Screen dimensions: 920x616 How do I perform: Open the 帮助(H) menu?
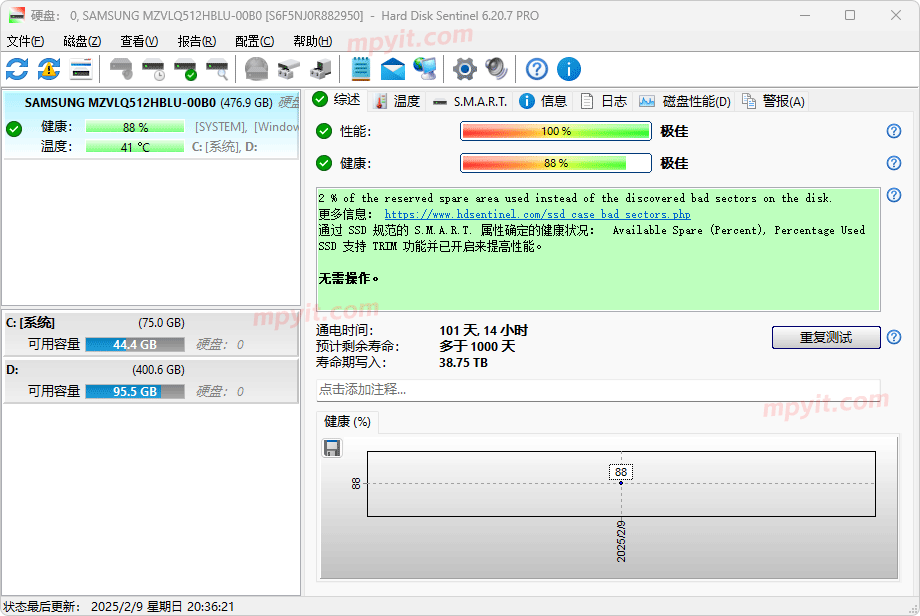(x=312, y=41)
